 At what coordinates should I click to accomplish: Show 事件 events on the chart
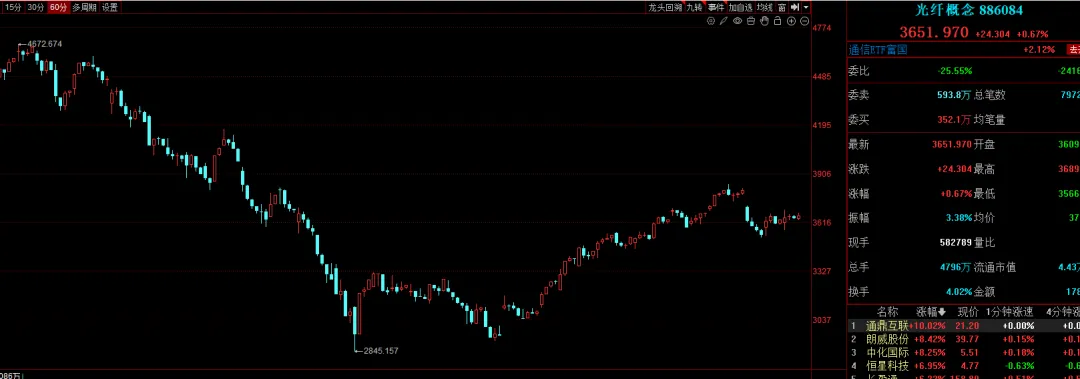pyautogui.click(x=716, y=8)
